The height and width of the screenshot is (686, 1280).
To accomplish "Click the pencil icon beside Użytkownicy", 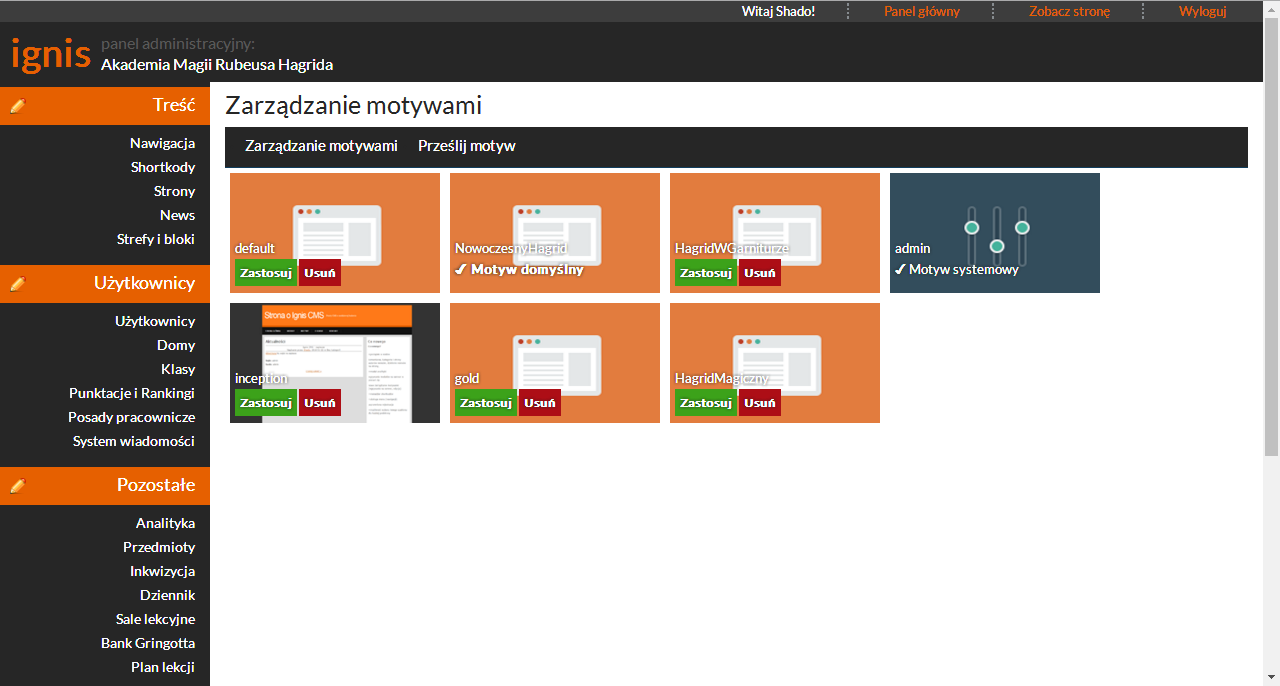I will coord(17,283).
